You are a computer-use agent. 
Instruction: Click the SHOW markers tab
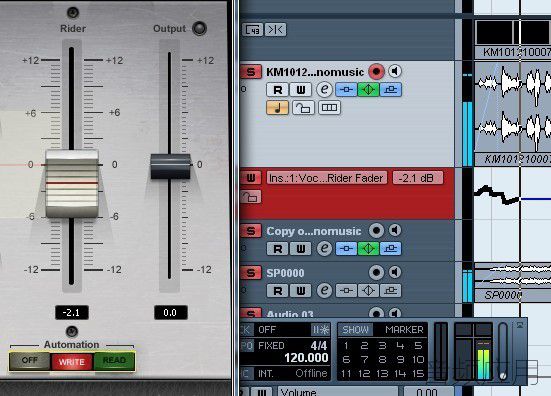355,330
